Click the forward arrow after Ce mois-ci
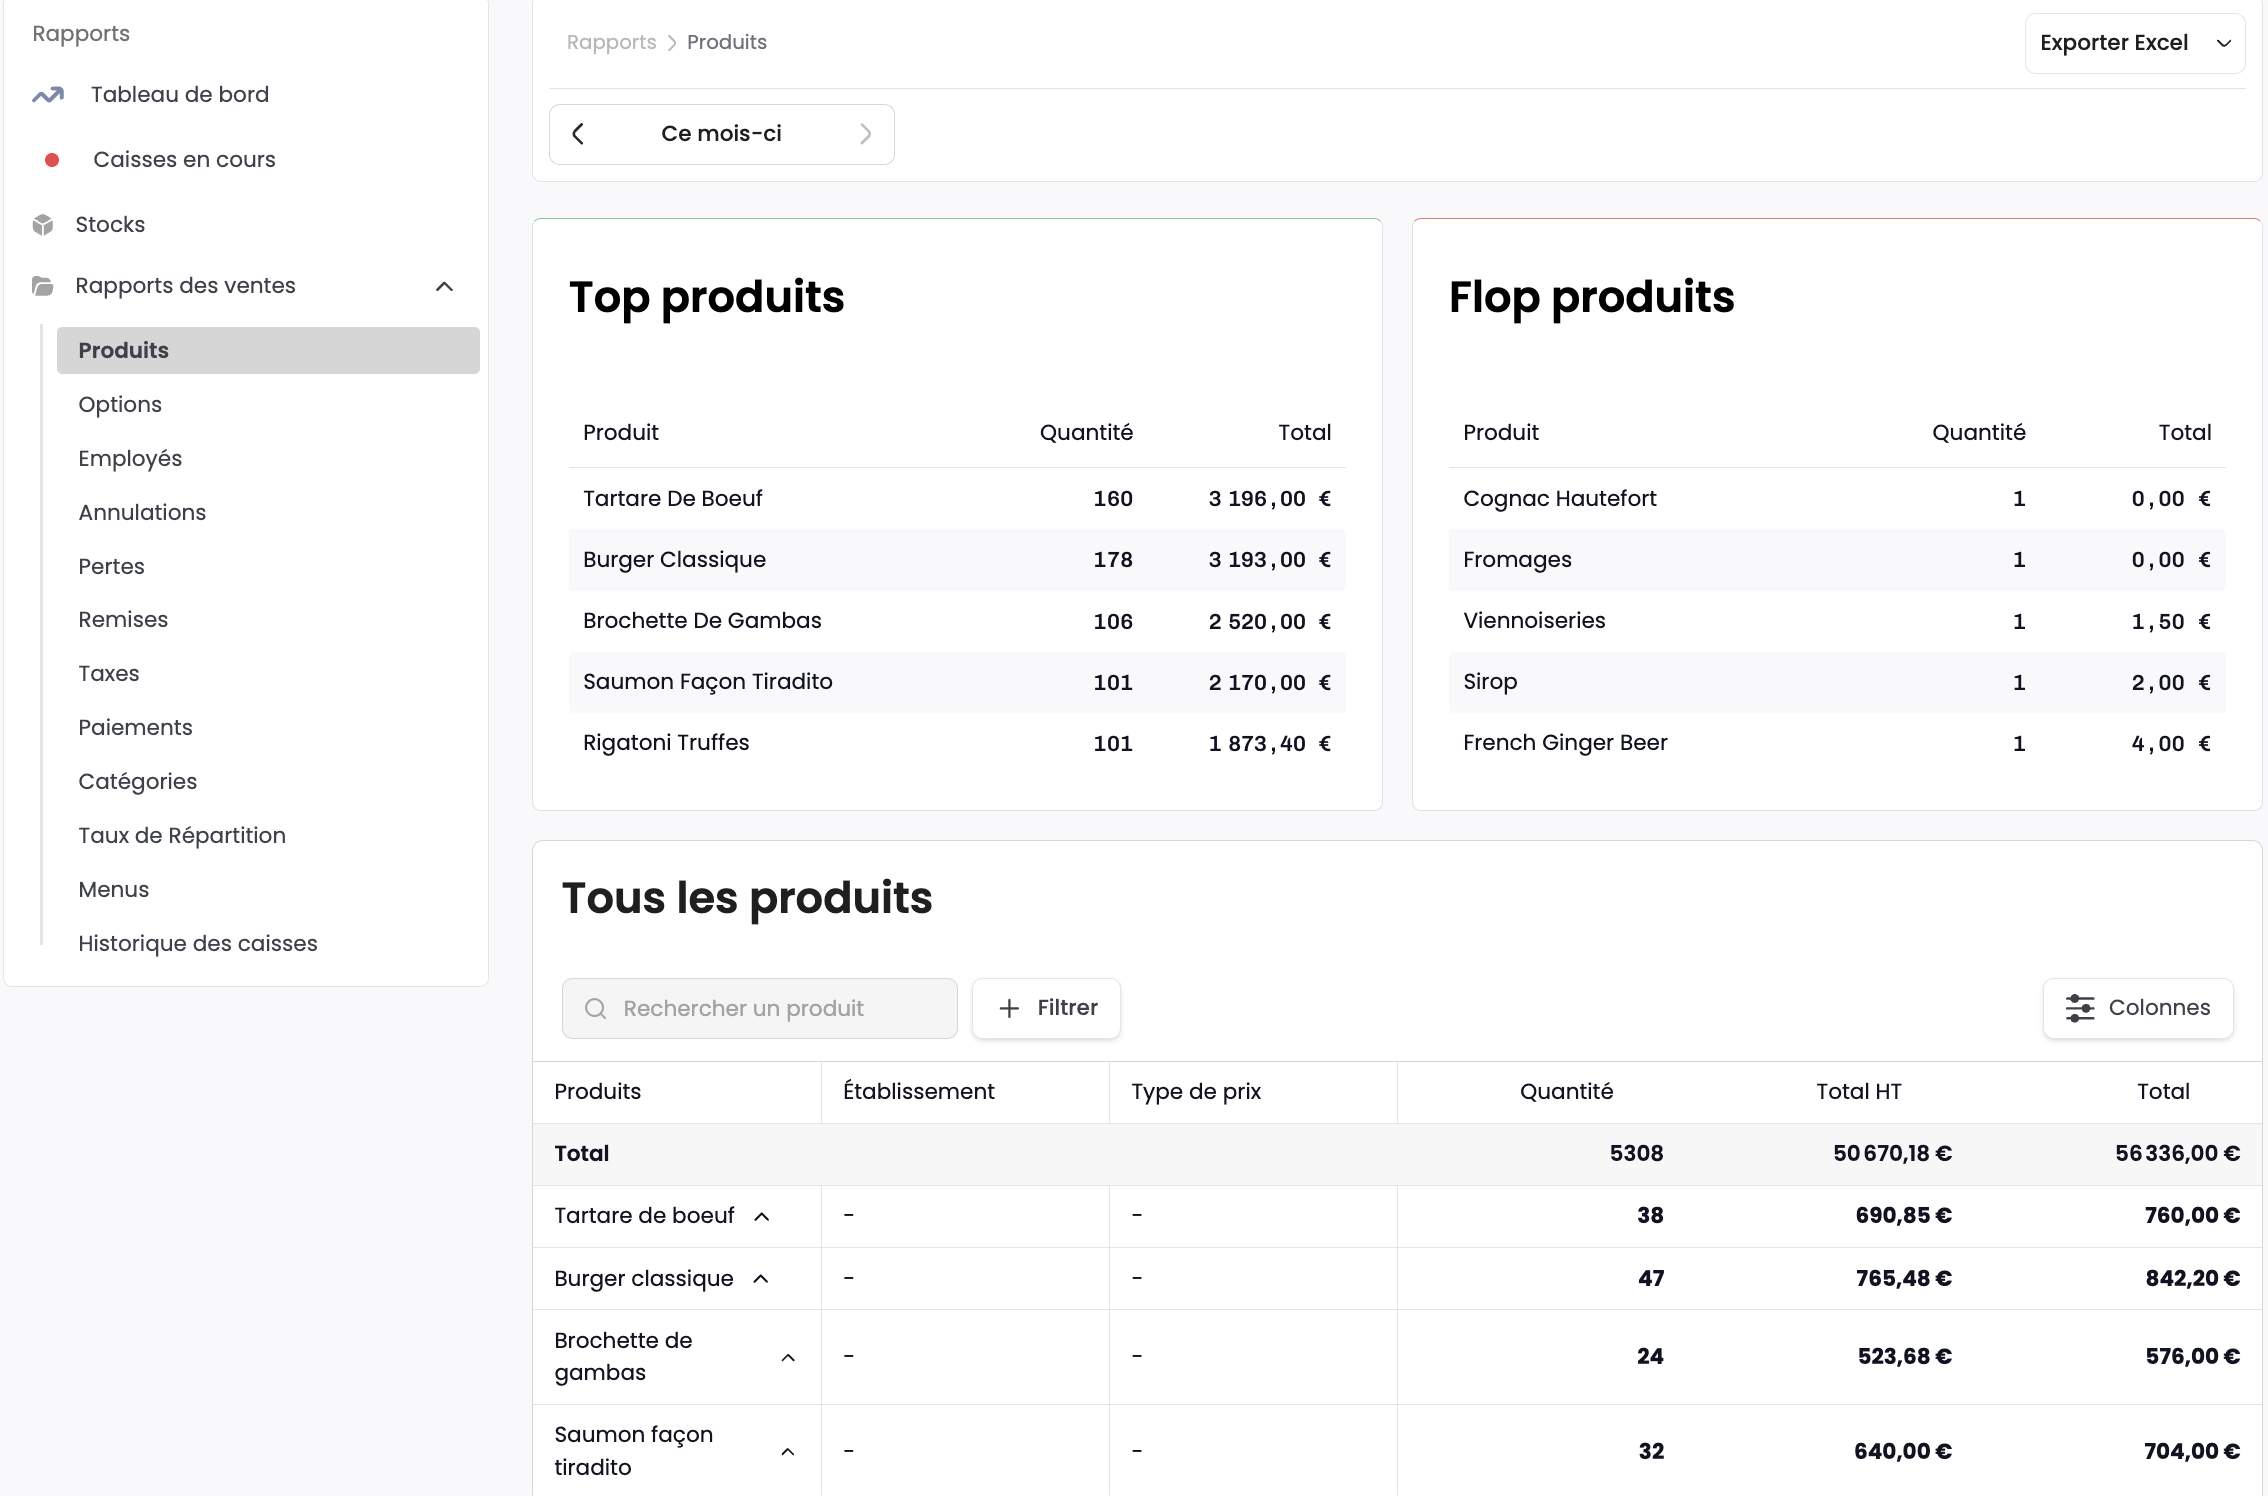Viewport: 2268px width, 1496px height. (x=866, y=133)
